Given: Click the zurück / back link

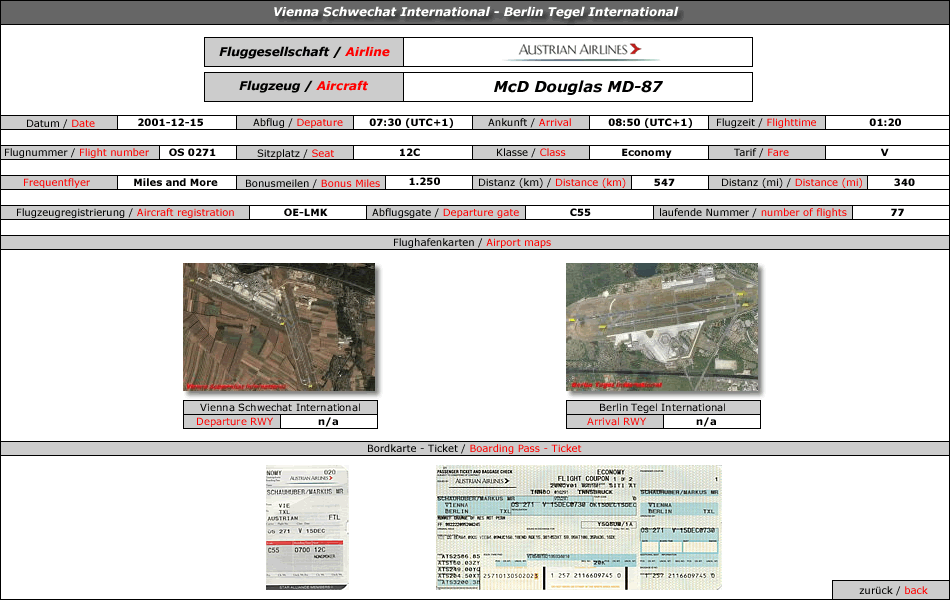Looking at the screenshot, I should 892,590.
